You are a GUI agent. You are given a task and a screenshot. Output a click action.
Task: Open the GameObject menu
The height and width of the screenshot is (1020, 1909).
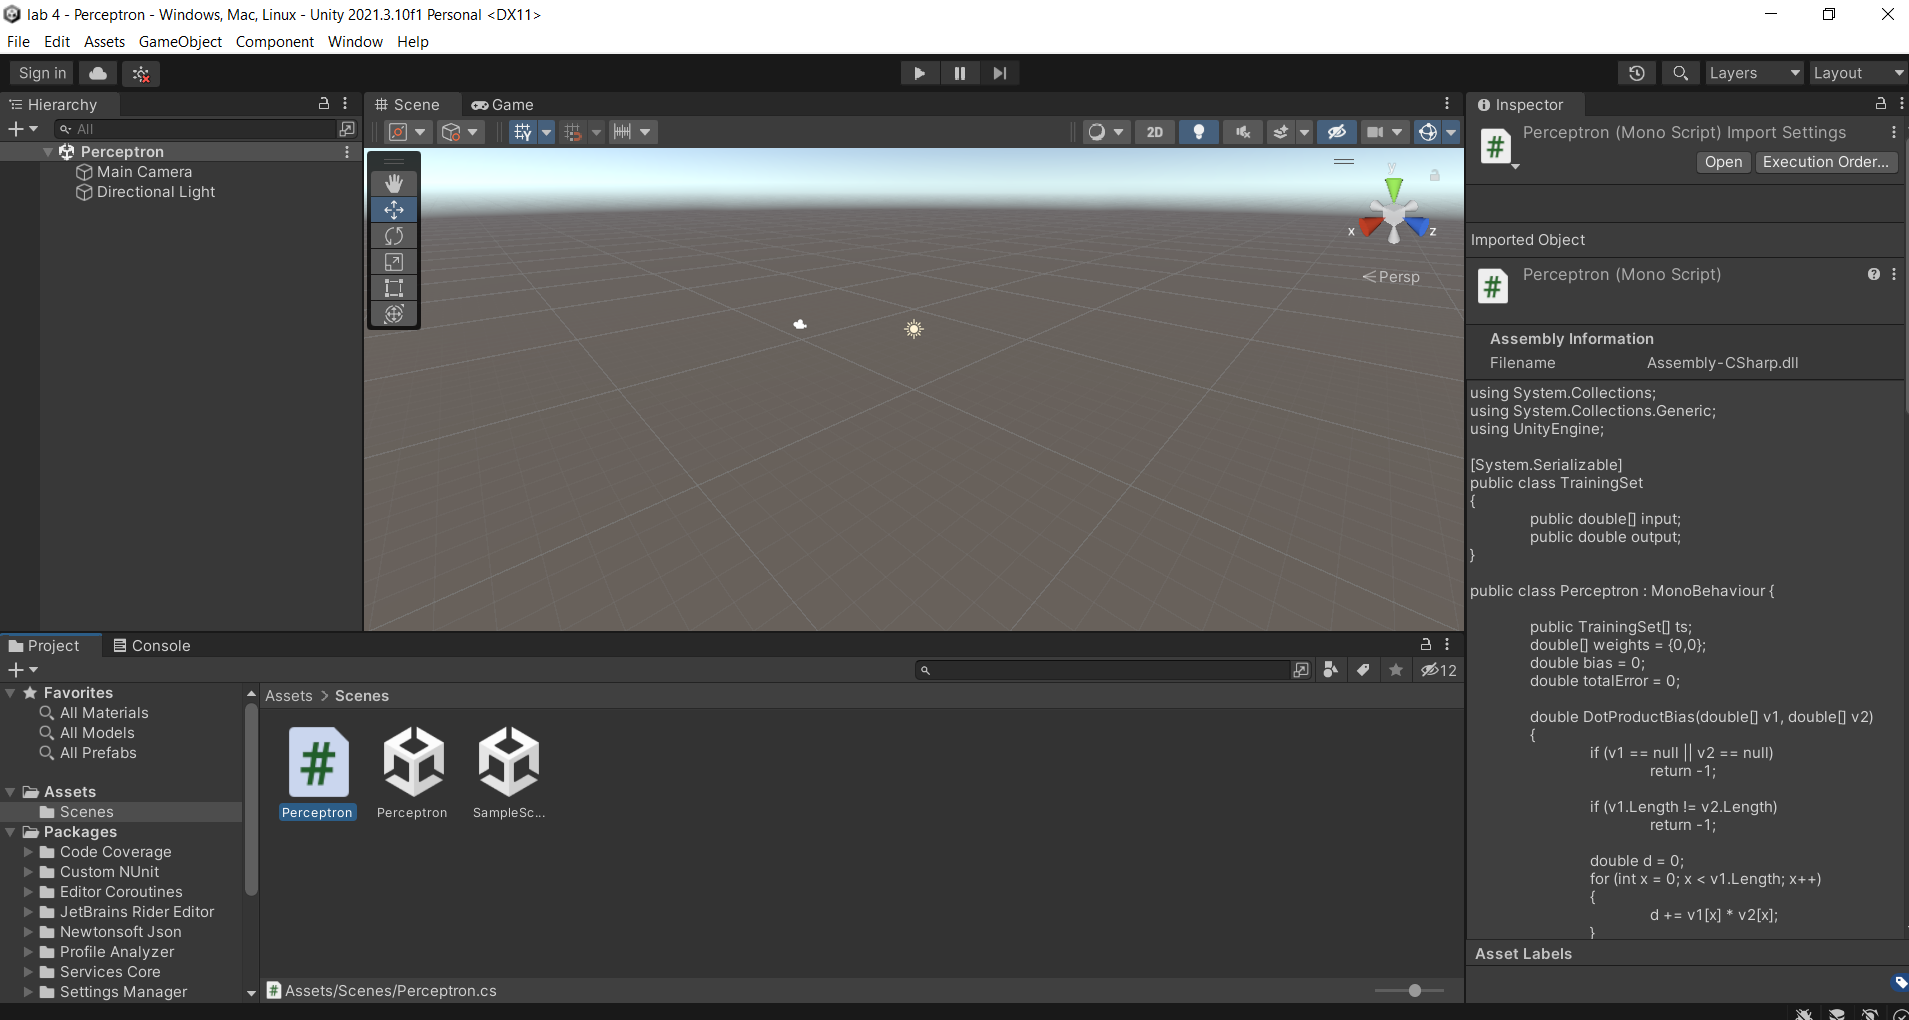coord(180,41)
